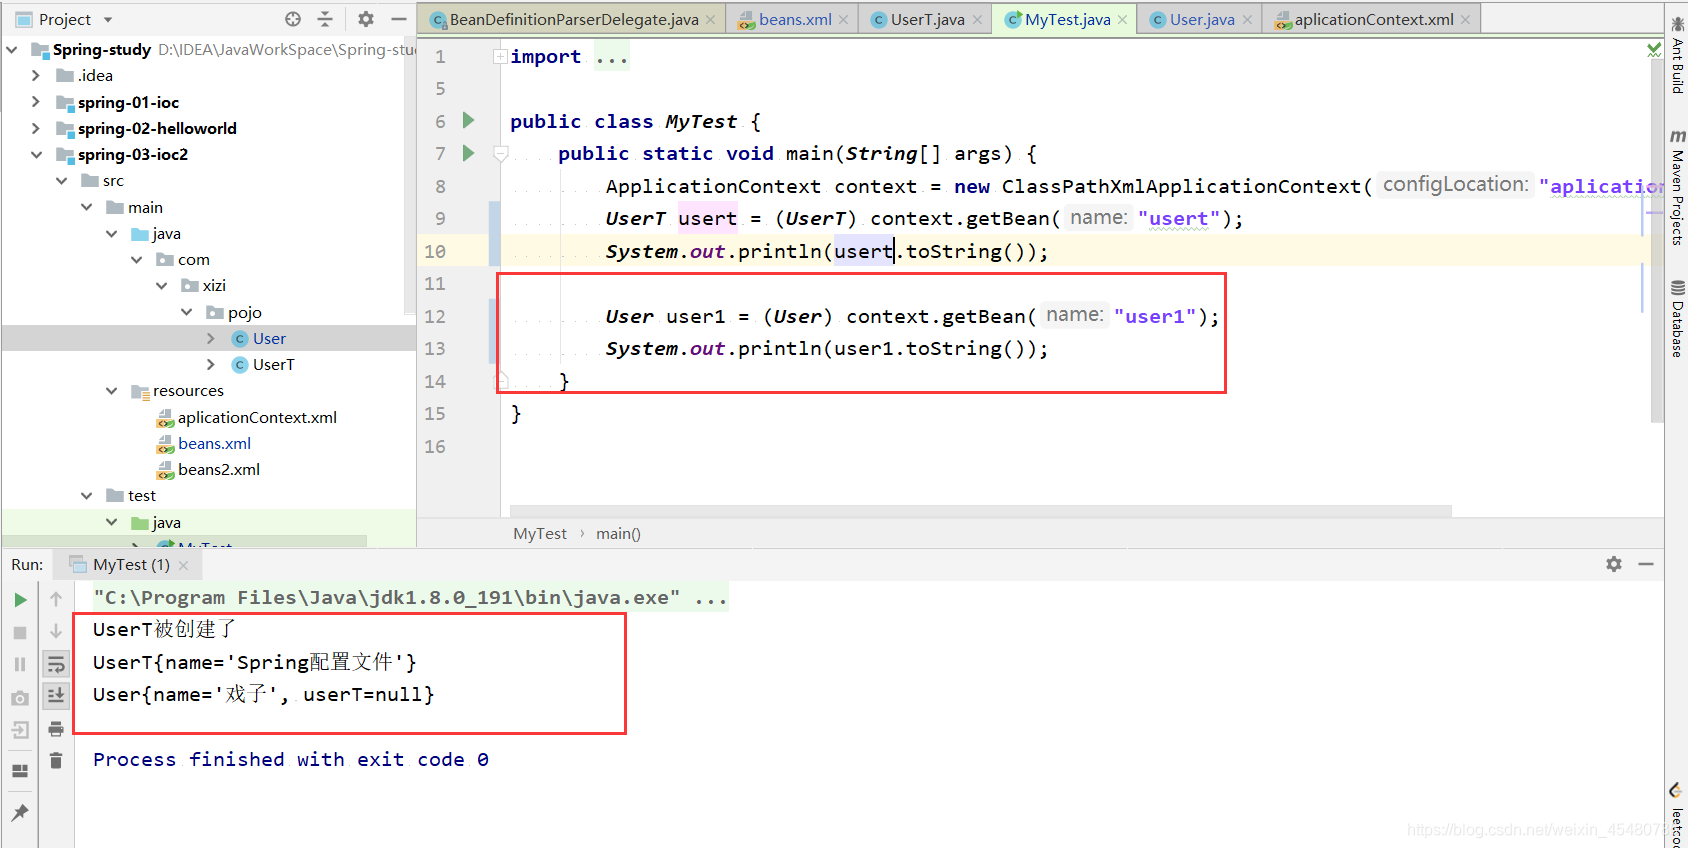Collapse the Spring-study root node

pyautogui.click(x=12, y=49)
